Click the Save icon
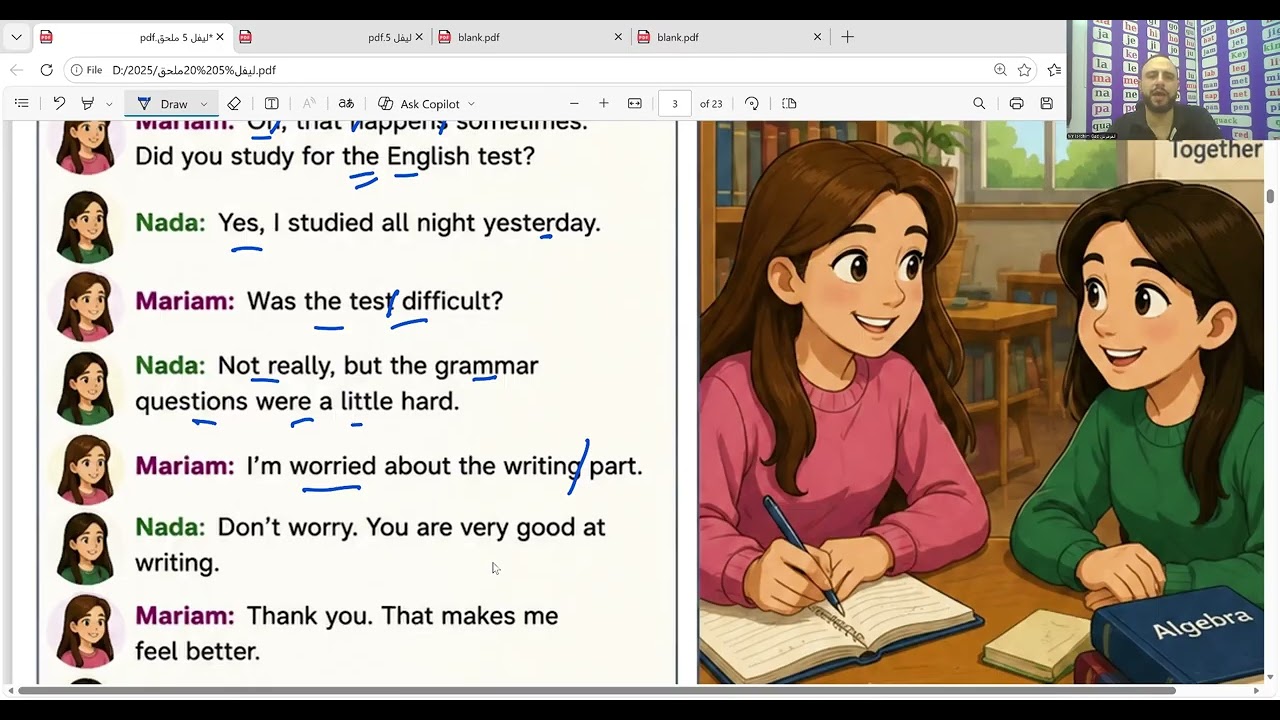Viewport: 1280px width, 720px height. [x=1046, y=103]
